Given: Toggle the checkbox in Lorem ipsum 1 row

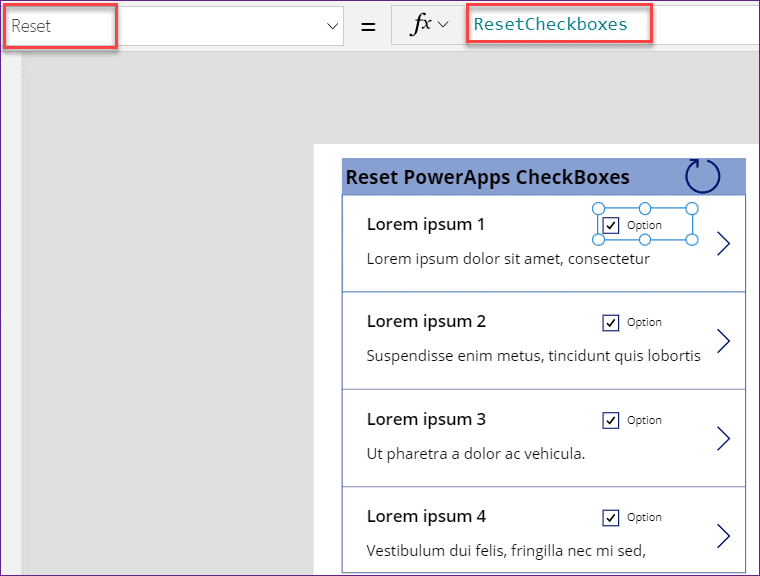Looking at the screenshot, I should (610, 225).
